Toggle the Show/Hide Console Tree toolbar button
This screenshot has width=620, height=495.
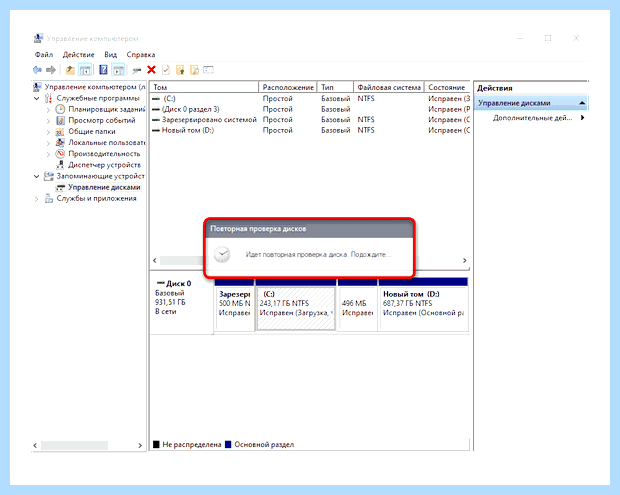[85, 70]
